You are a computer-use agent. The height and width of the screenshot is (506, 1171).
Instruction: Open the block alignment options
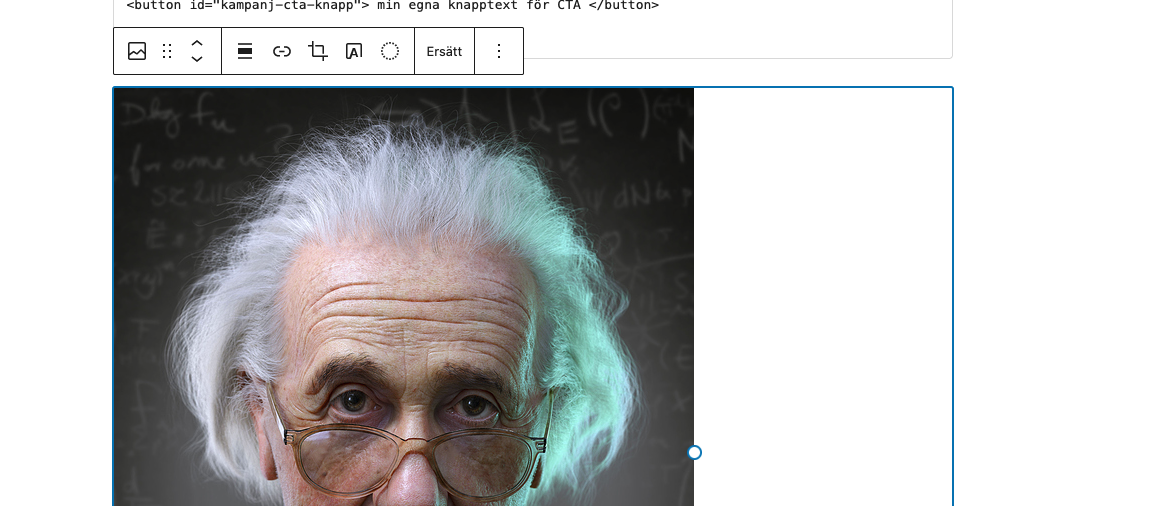(245, 51)
